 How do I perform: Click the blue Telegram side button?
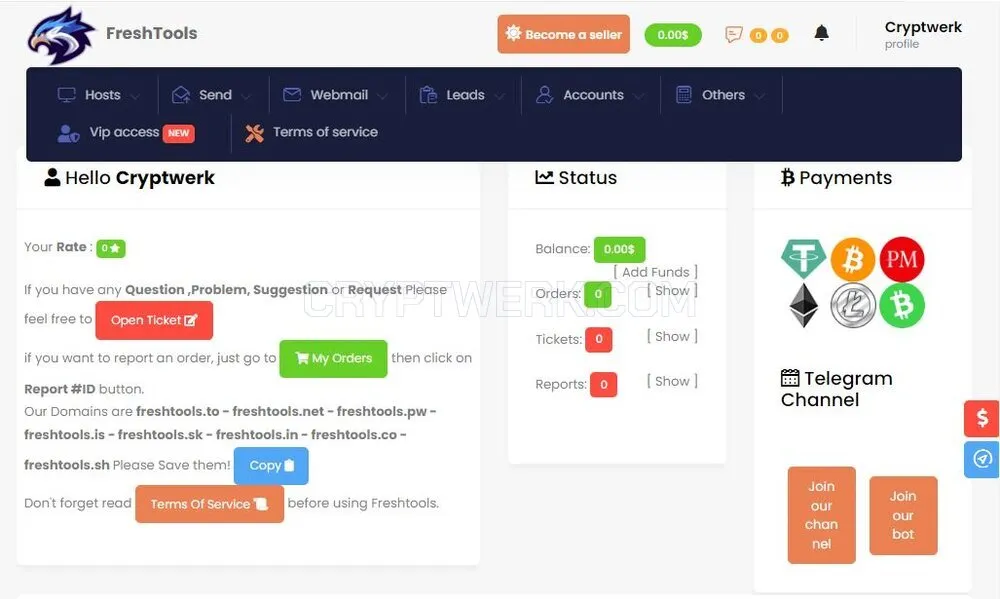coord(982,459)
